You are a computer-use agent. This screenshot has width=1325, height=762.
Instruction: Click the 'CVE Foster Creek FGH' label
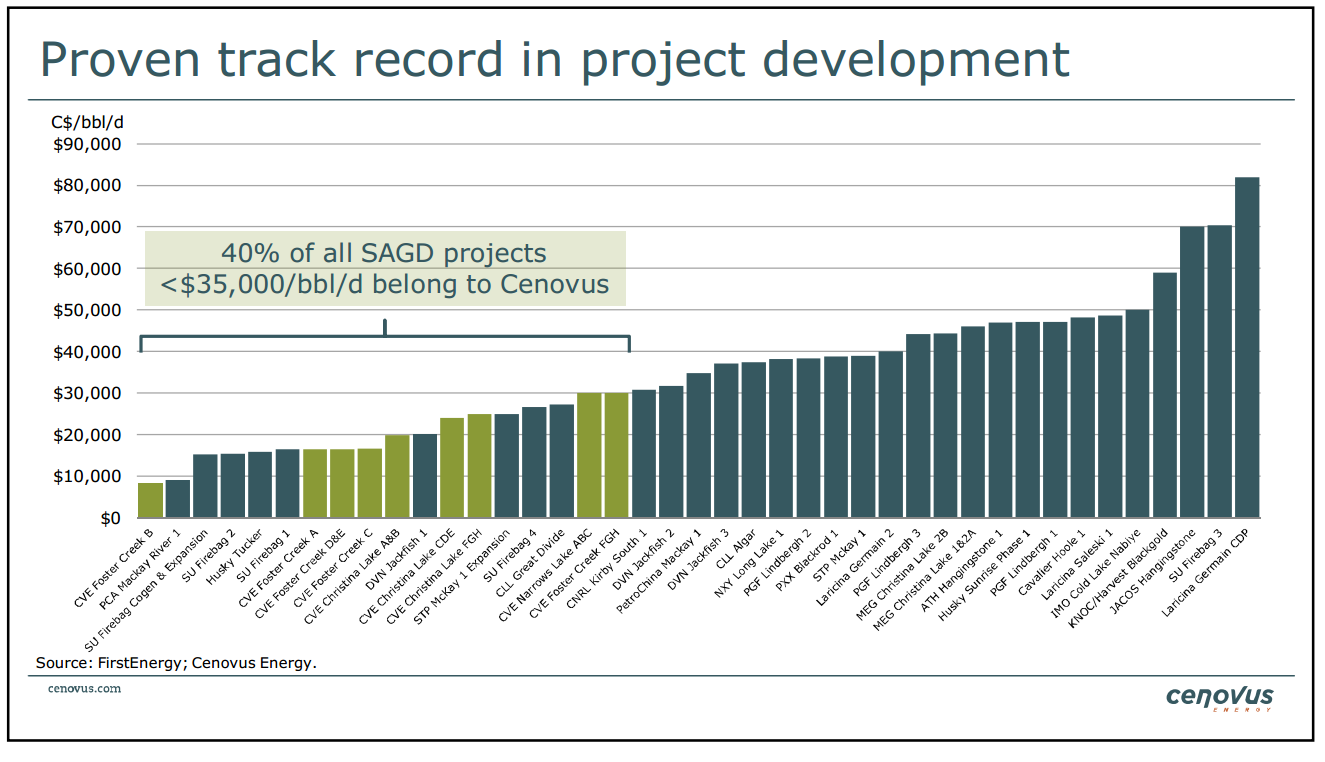576,571
